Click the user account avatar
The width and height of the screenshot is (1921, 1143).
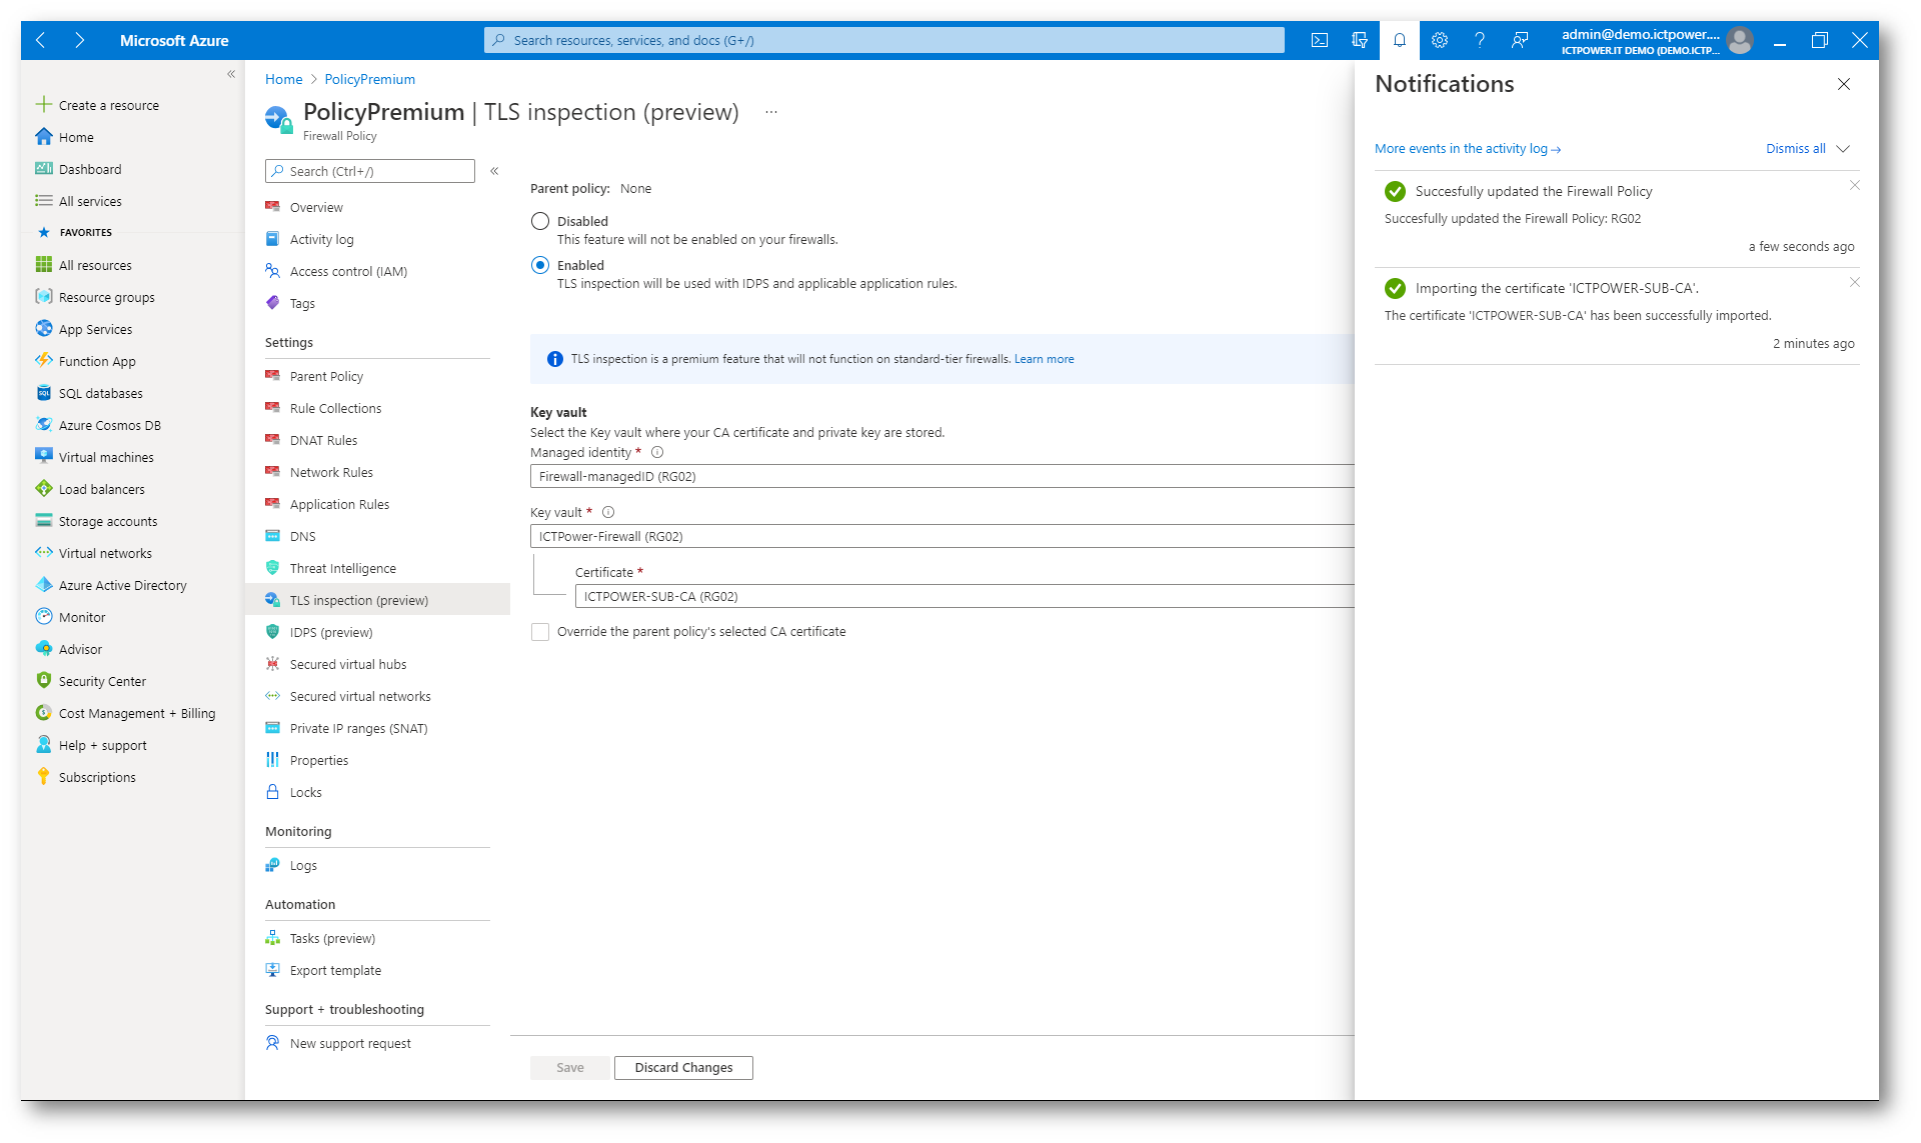(x=1740, y=40)
